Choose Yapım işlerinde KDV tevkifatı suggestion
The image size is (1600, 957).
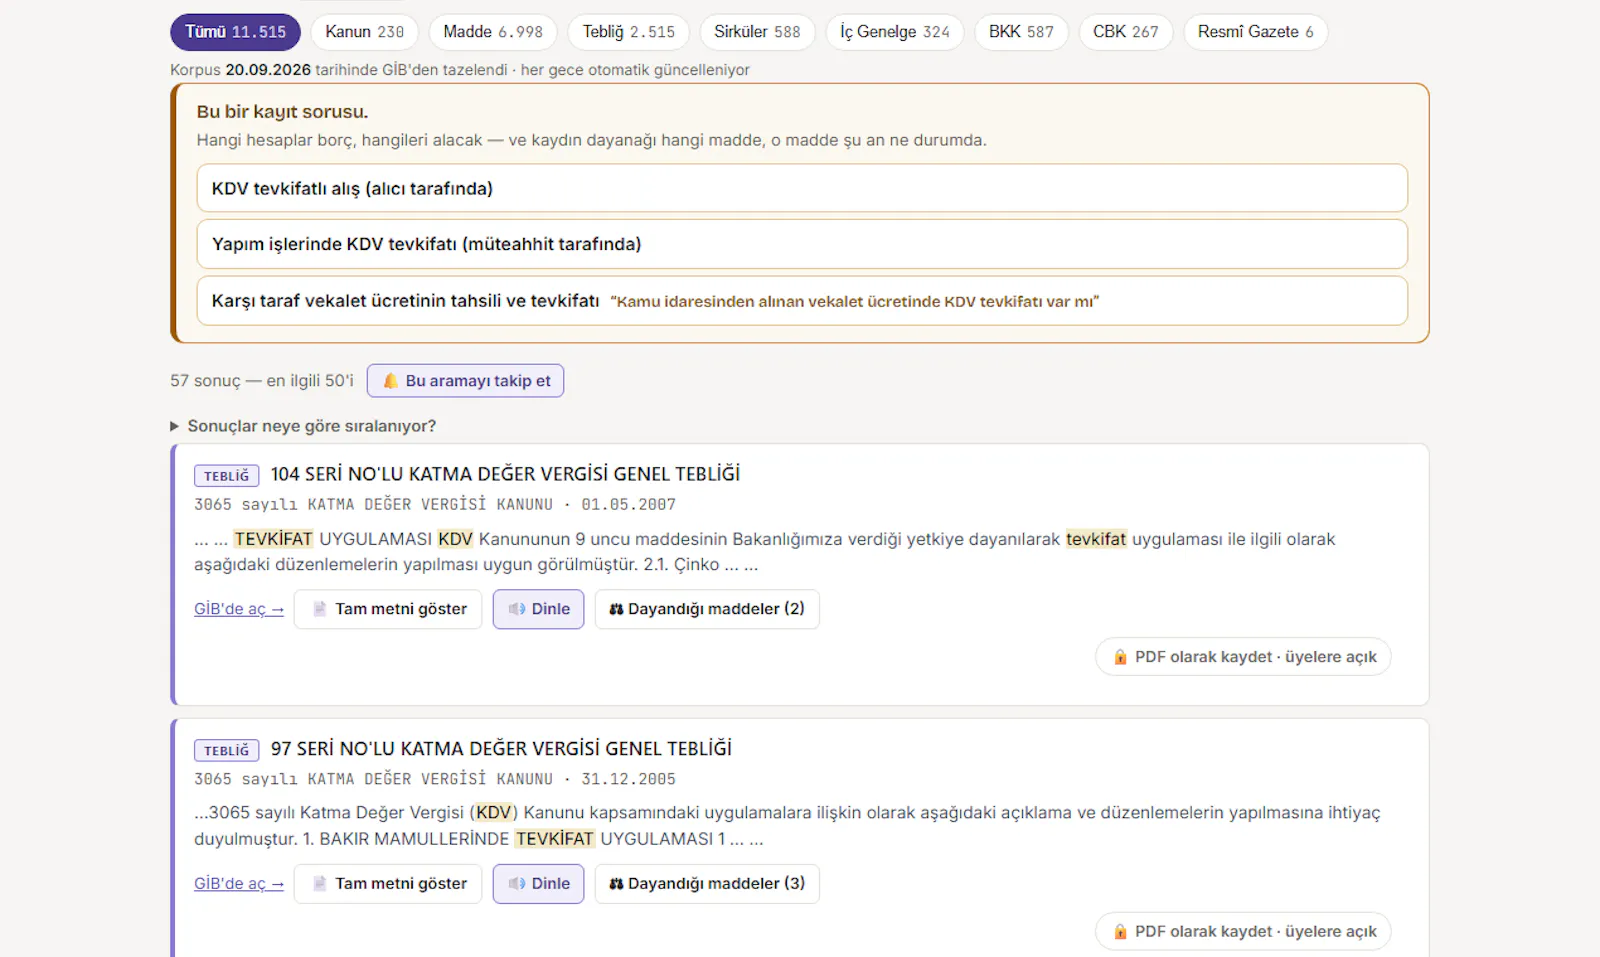802,244
